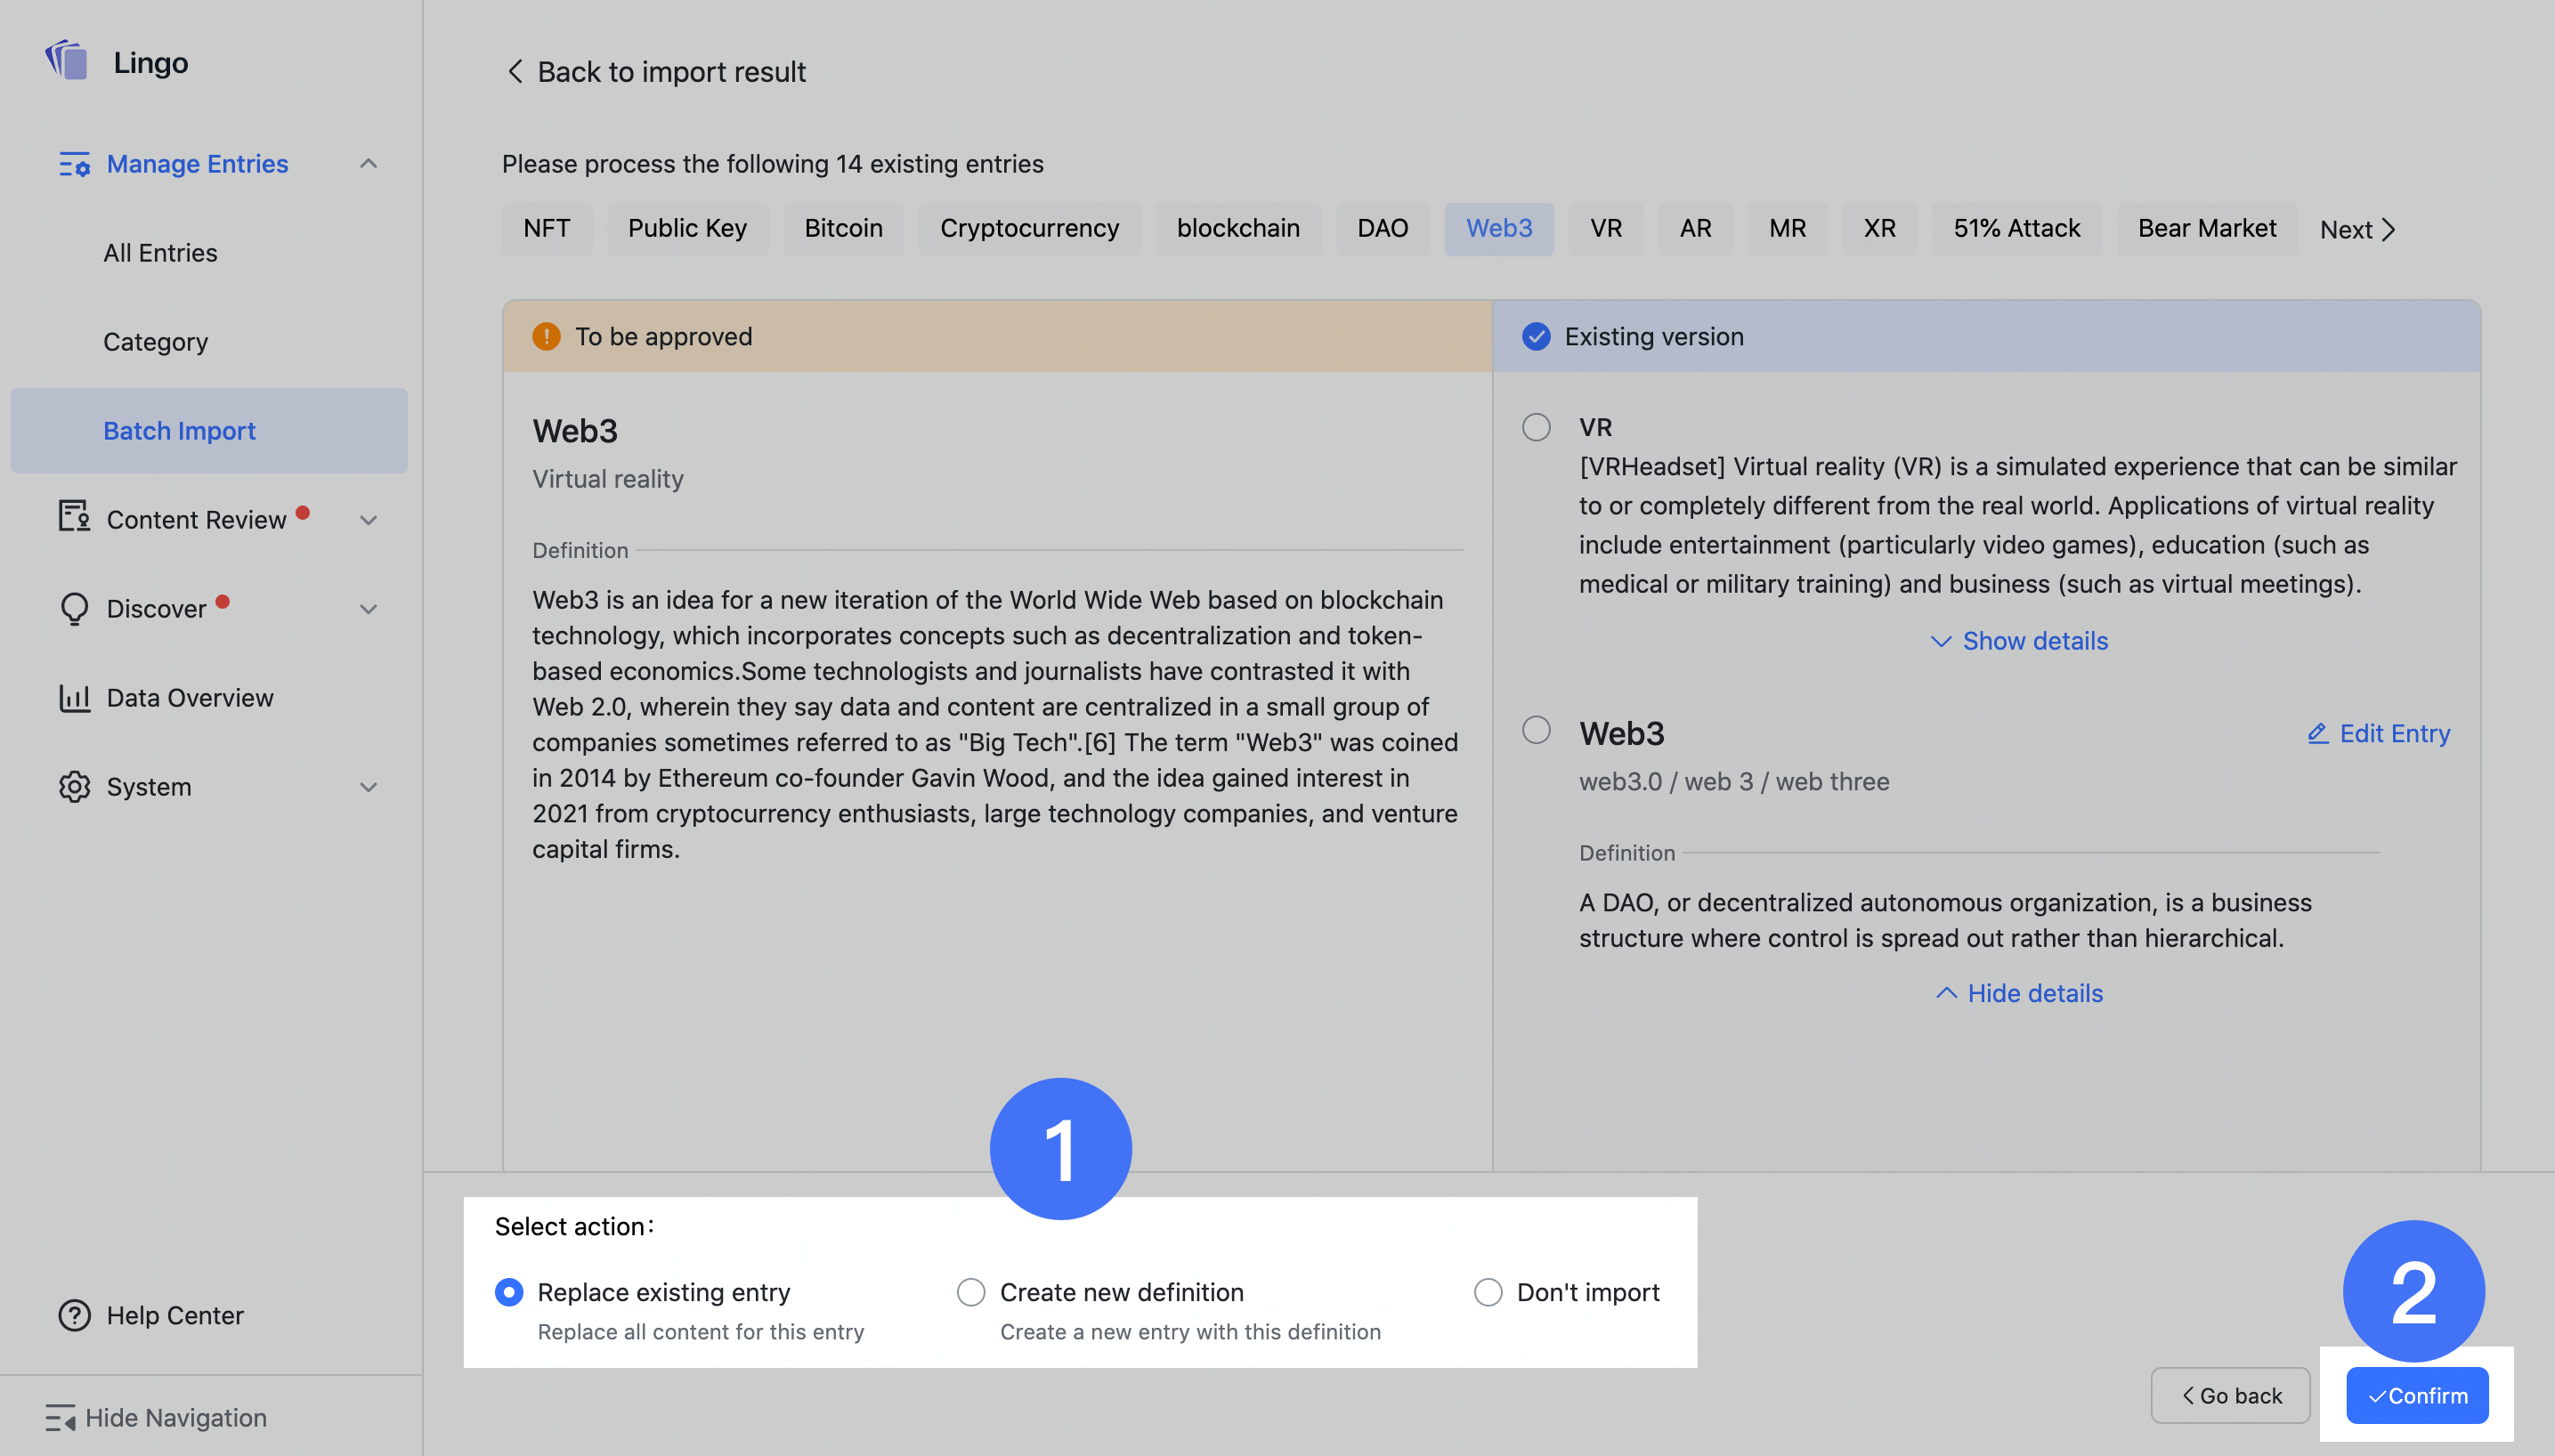Click the Help Center question mark icon

(x=74, y=1315)
